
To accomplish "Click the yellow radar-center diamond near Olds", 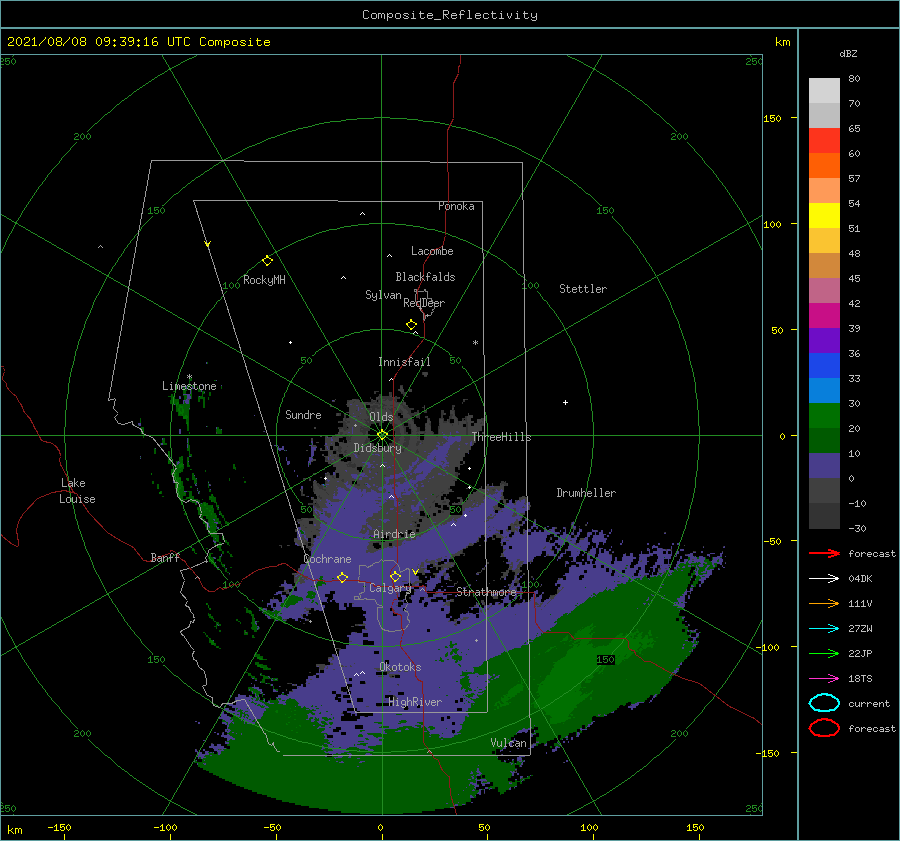I will pyautogui.click(x=382, y=435).
